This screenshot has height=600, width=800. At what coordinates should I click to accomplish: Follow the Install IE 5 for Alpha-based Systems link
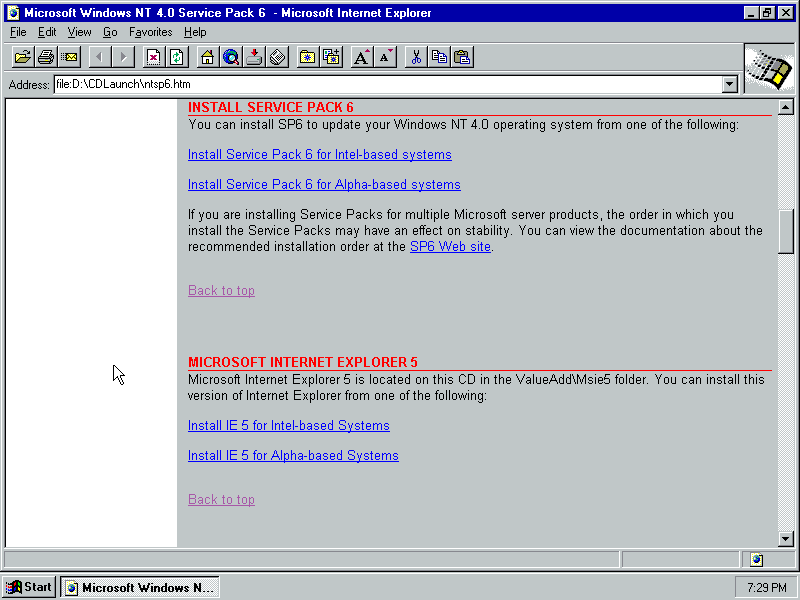point(293,456)
